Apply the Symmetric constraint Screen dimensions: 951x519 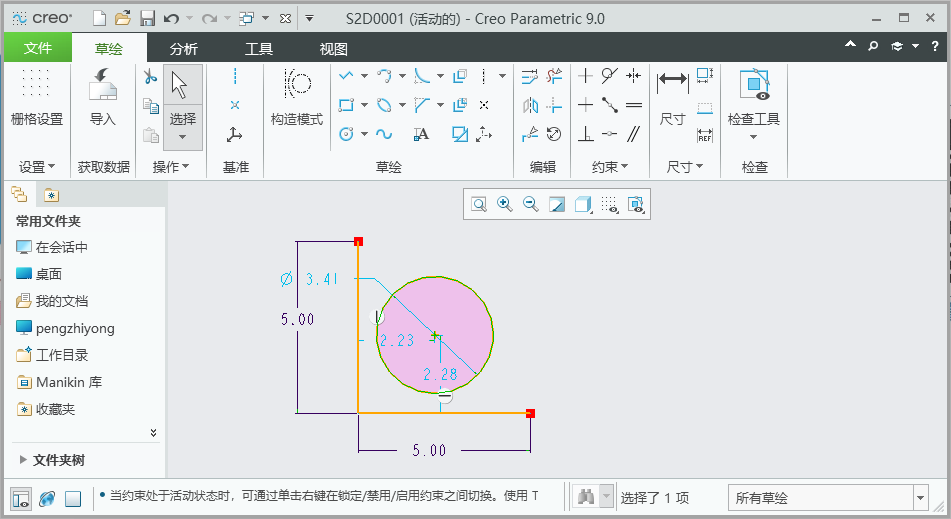click(x=634, y=76)
